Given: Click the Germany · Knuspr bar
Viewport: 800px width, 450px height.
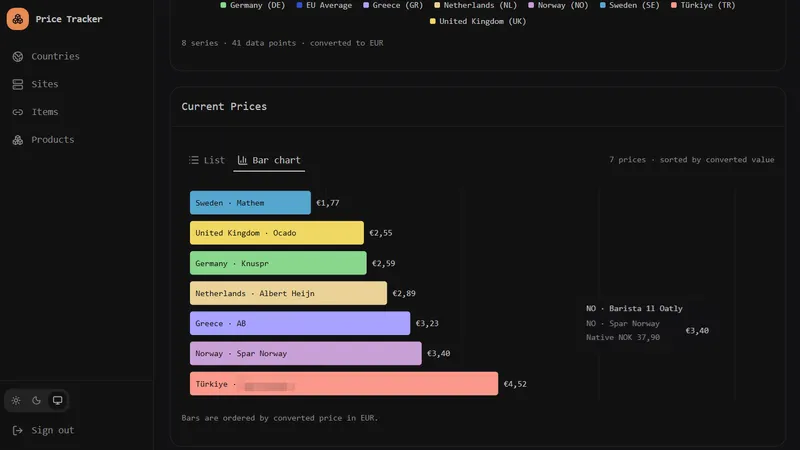Looking at the screenshot, I should (x=278, y=263).
